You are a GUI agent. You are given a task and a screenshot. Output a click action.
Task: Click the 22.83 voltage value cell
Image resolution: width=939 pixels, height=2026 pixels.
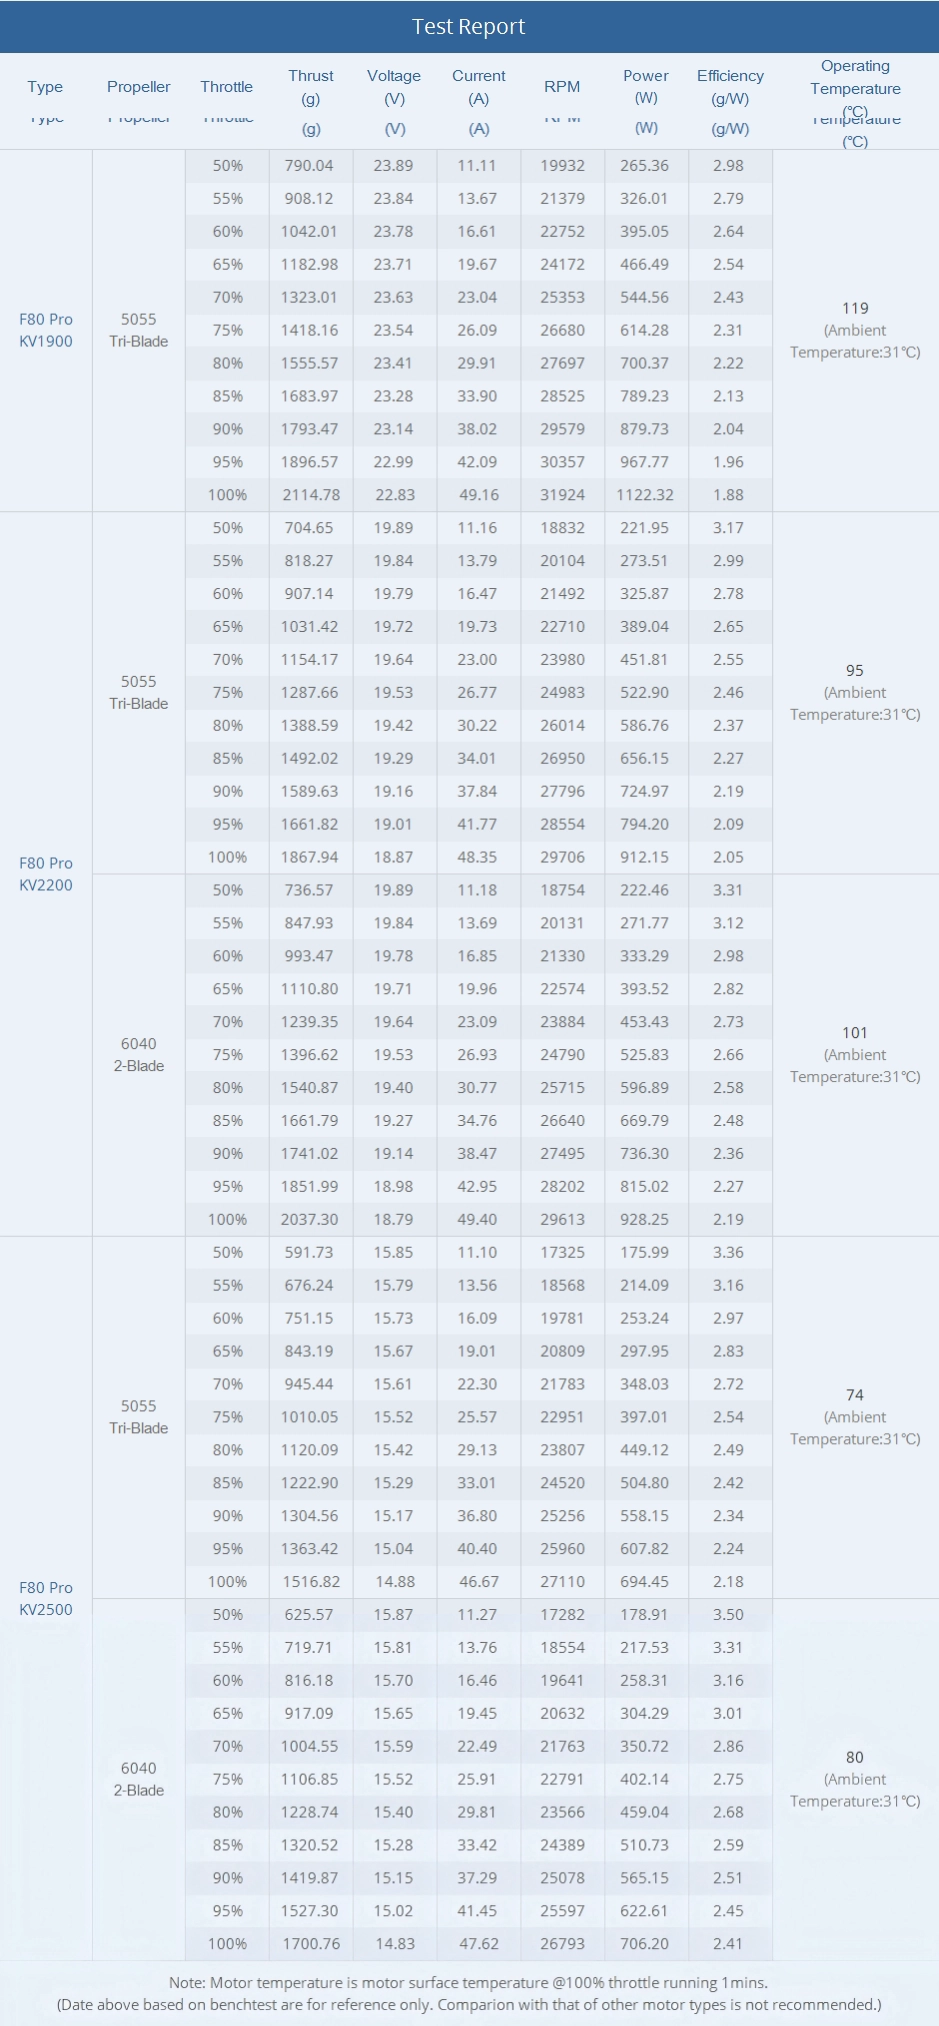point(394,495)
